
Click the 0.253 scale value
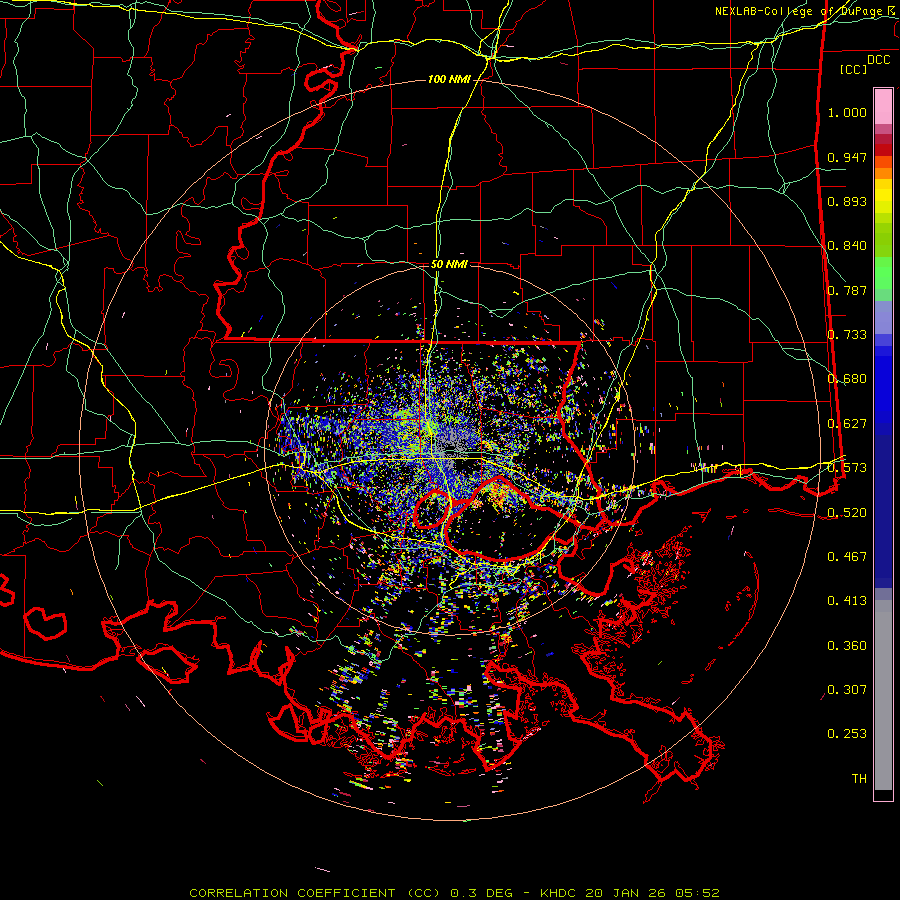click(847, 734)
